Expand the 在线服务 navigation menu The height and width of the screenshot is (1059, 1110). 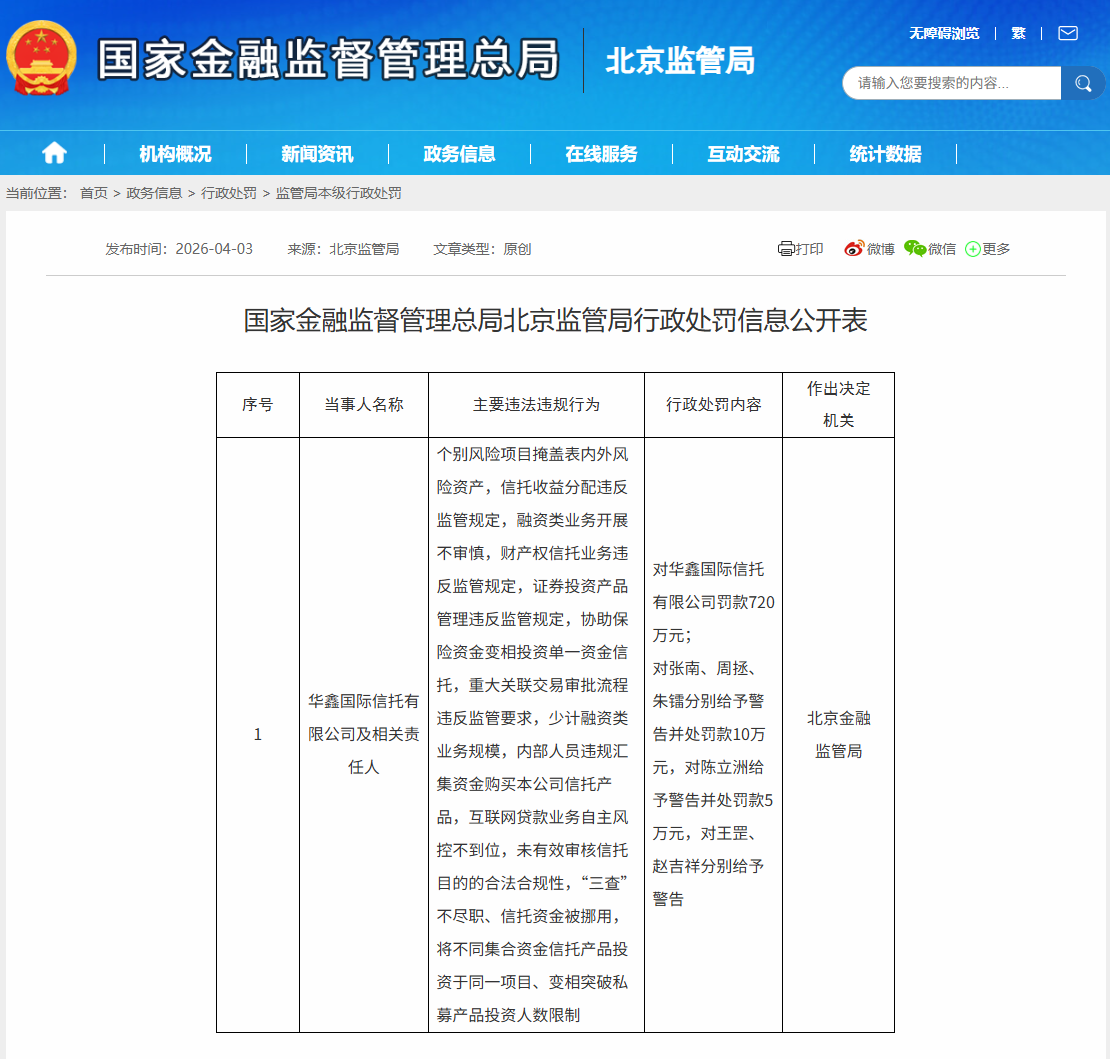[601, 154]
